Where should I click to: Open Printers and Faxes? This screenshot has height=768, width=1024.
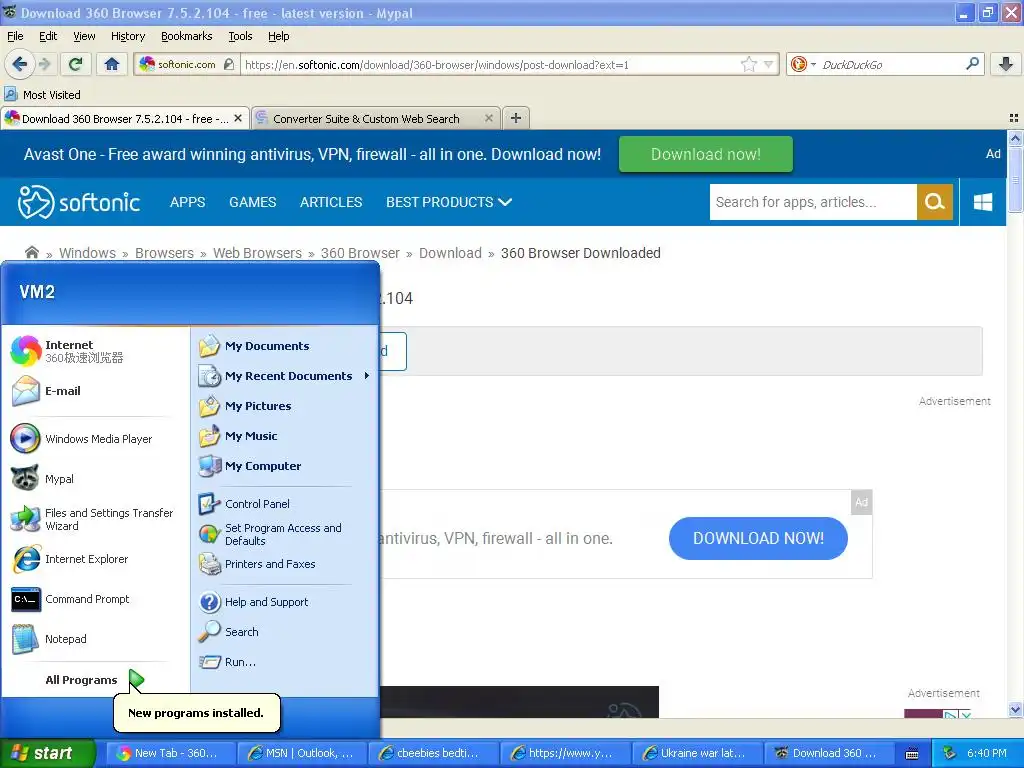click(285, 564)
